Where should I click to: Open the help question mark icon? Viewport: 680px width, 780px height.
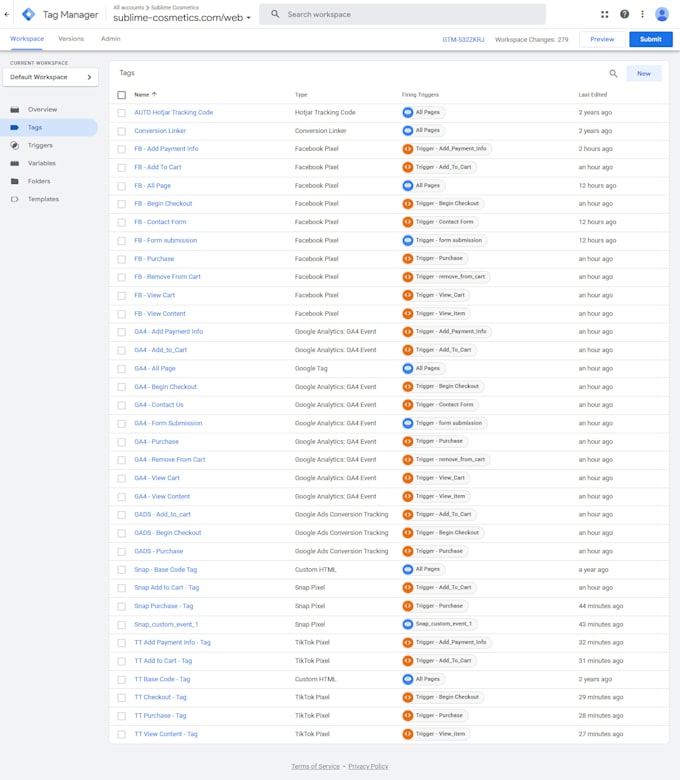click(624, 14)
